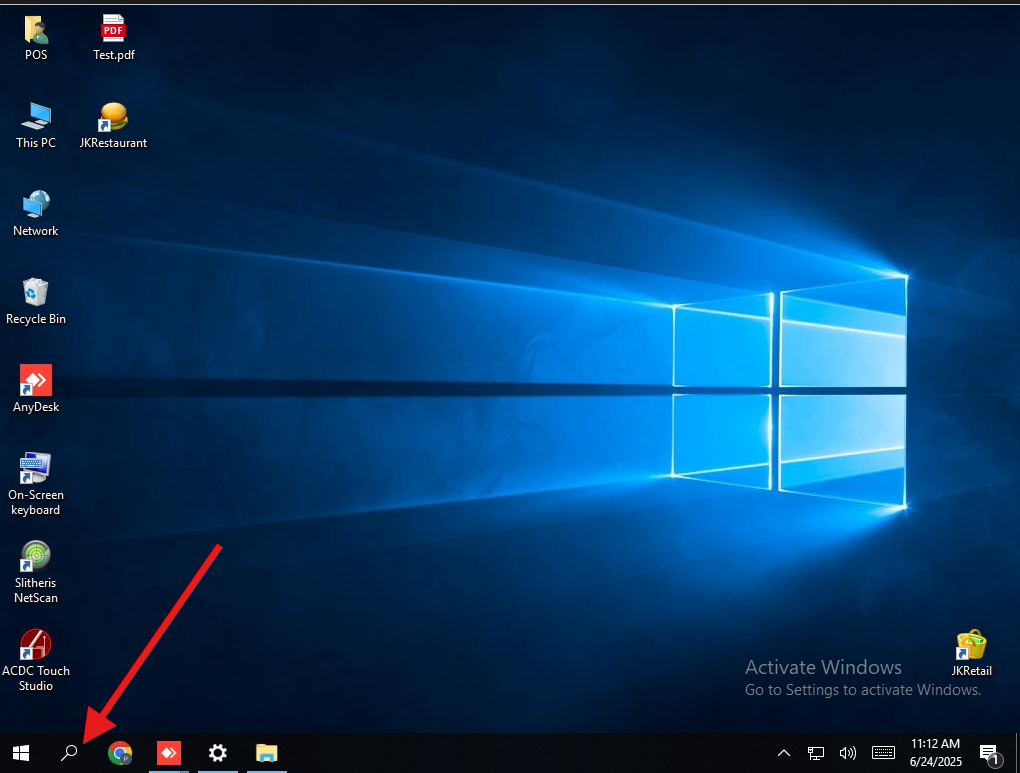Select the ACDC Touch Studio shortcut
Viewport: 1020px width, 773px height.
[36, 644]
